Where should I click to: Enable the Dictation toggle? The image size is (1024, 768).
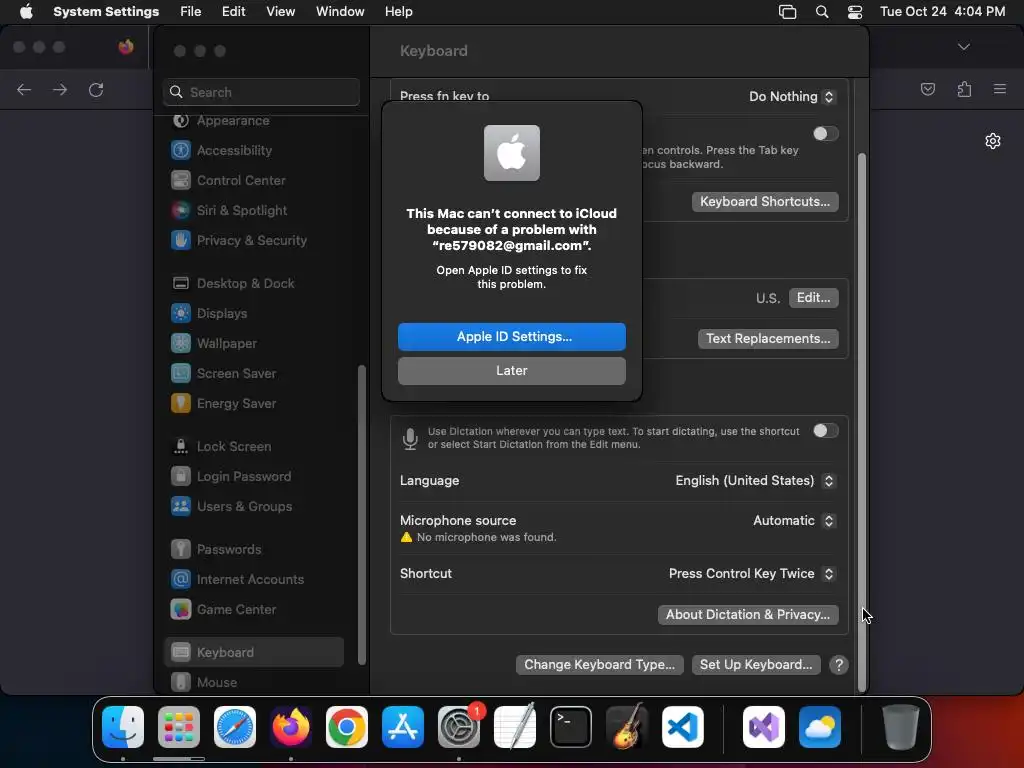click(825, 430)
